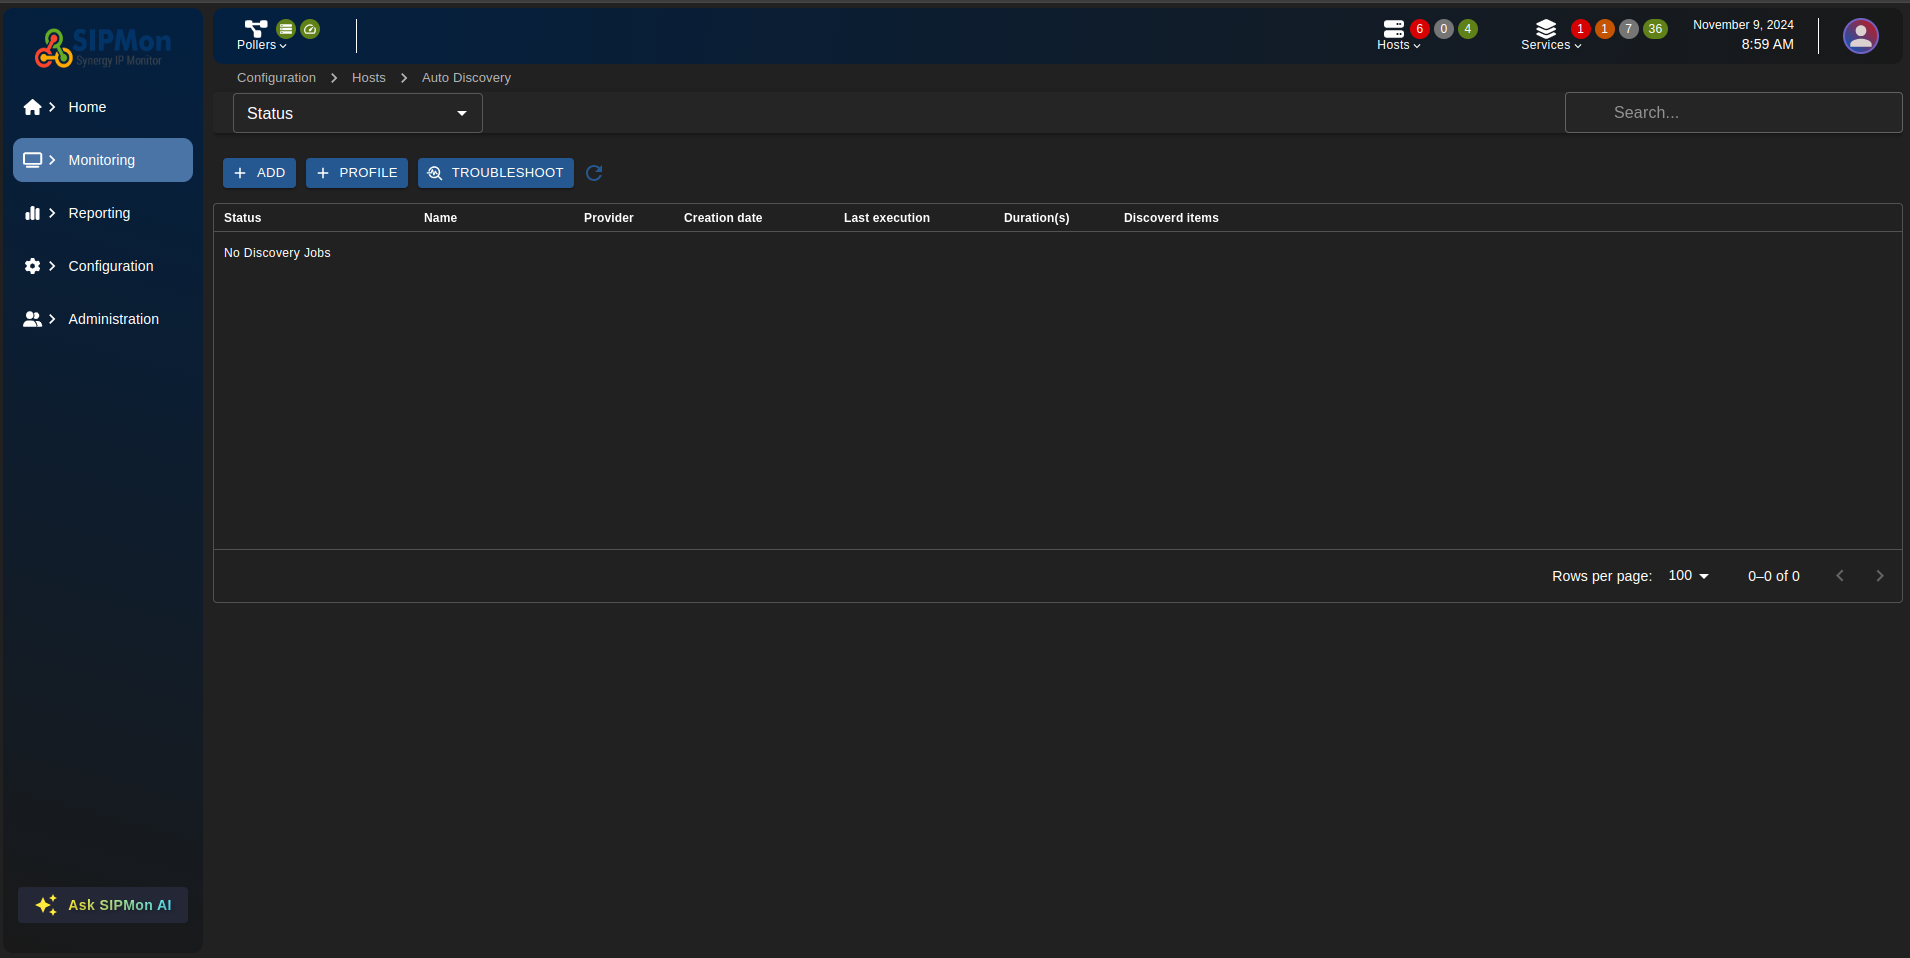Change rows per page from 100
This screenshot has height=958, width=1910.
click(1688, 576)
